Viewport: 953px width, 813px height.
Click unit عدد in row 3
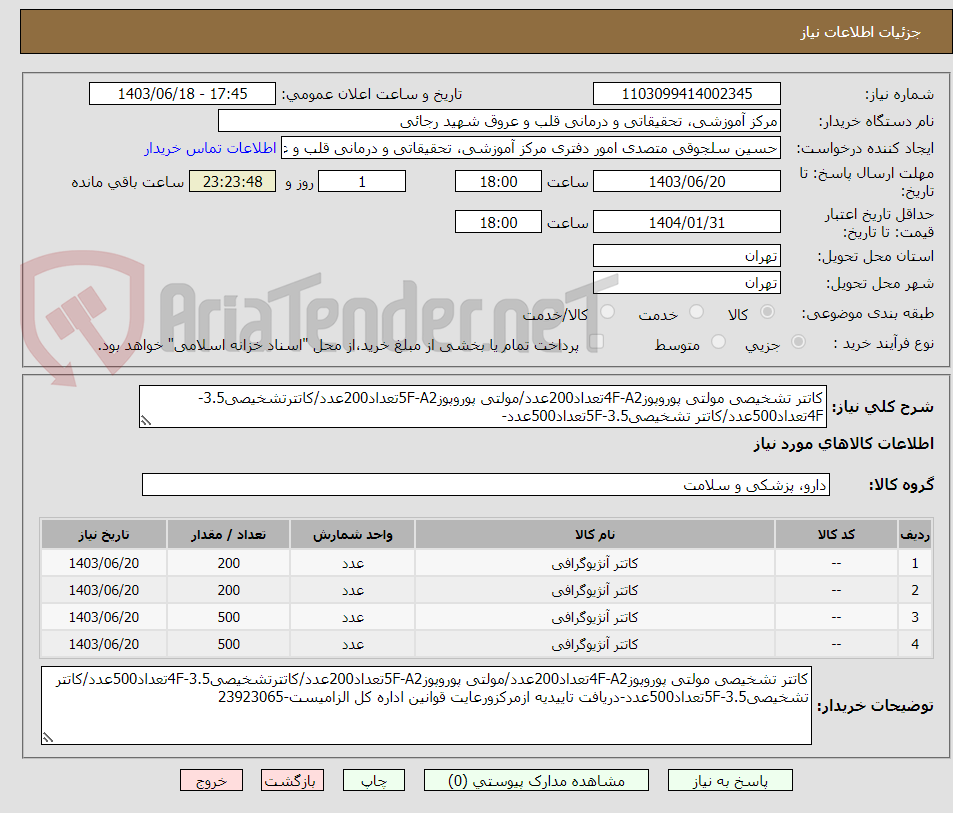[x=353, y=617]
